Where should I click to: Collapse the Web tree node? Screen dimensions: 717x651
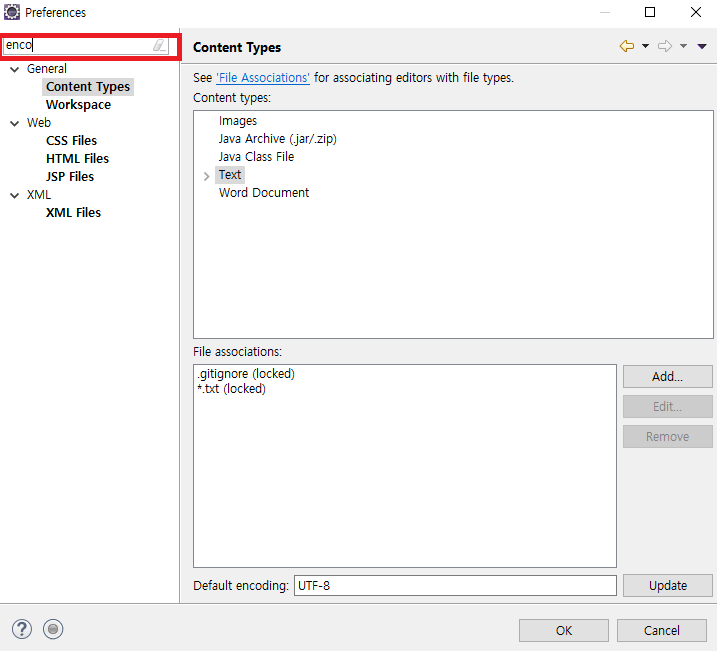[x=15, y=123]
